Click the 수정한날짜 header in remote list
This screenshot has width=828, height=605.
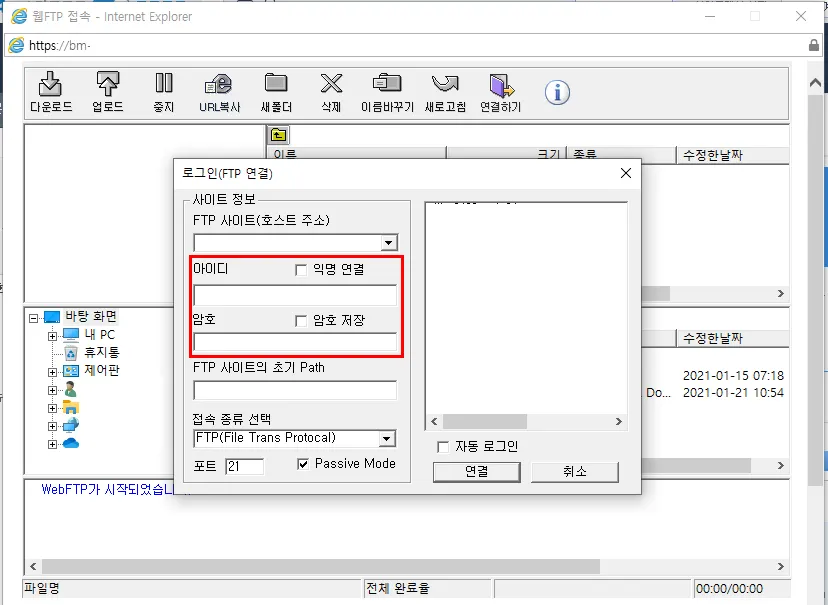tap(733, 155)
